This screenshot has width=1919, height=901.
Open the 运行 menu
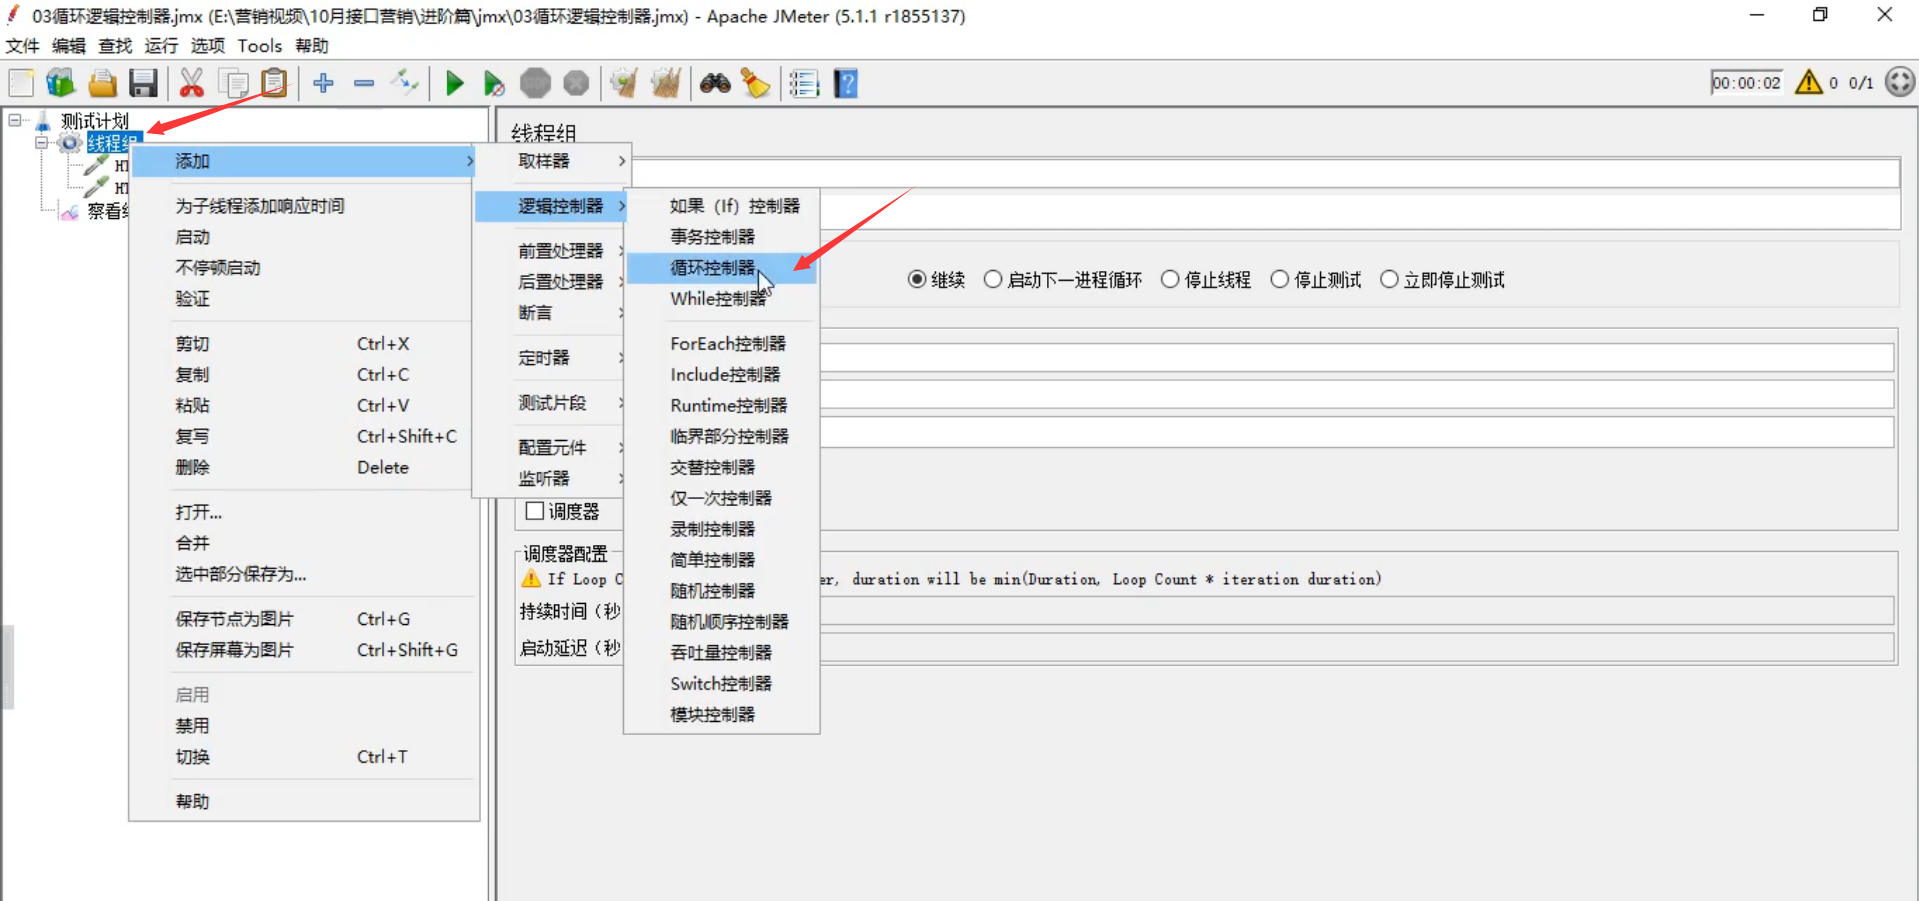point(161,46)
